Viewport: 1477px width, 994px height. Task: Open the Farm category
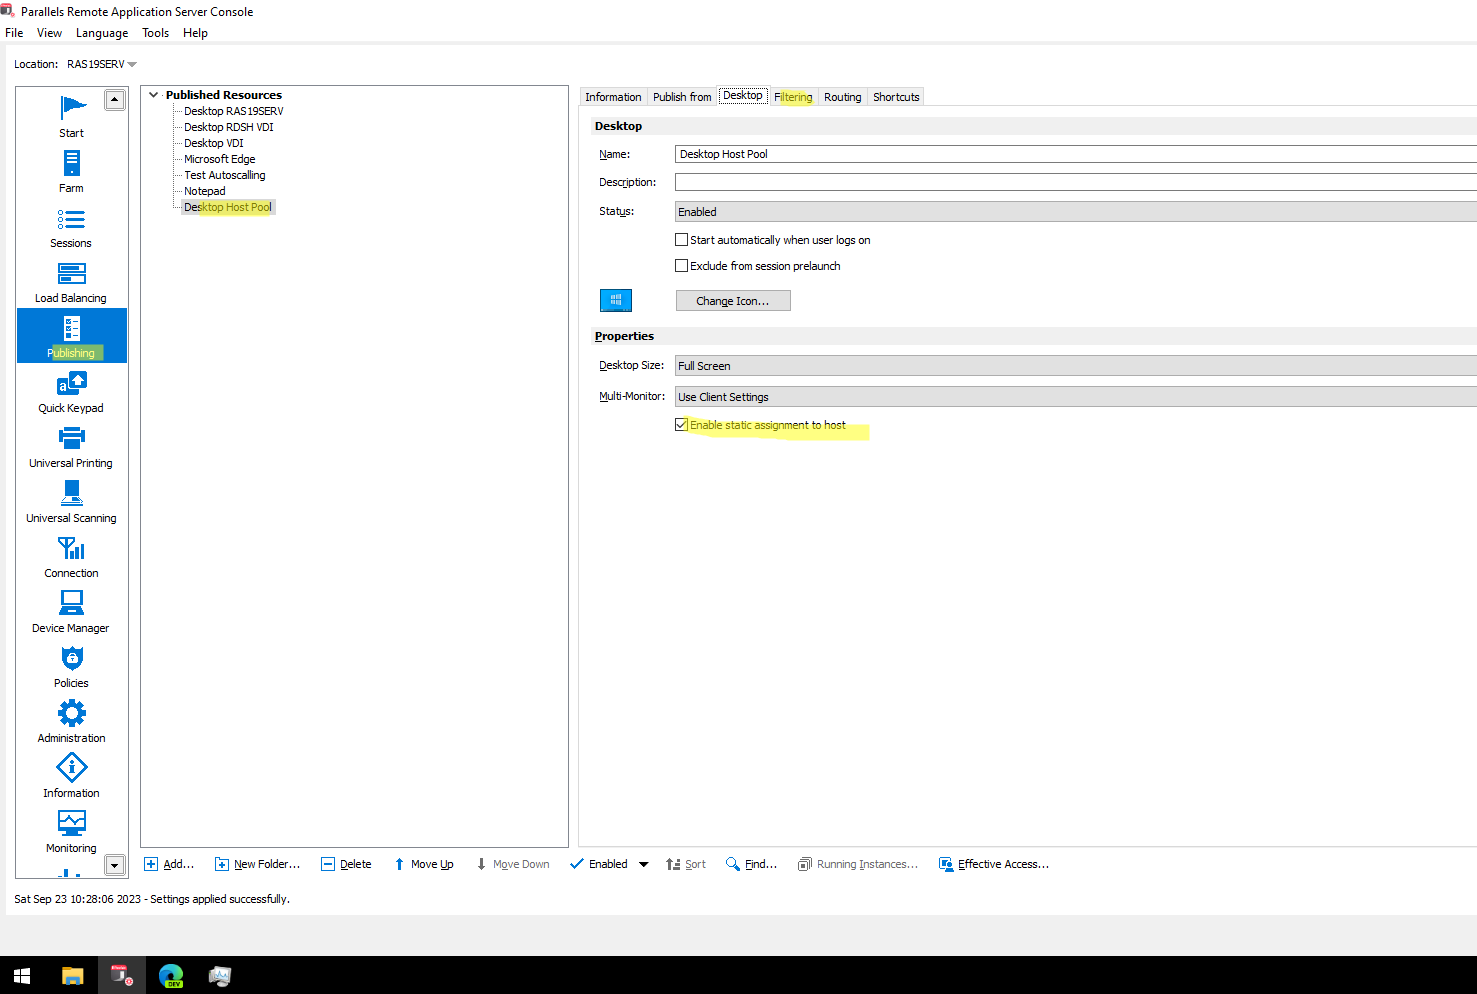[71, 171]
